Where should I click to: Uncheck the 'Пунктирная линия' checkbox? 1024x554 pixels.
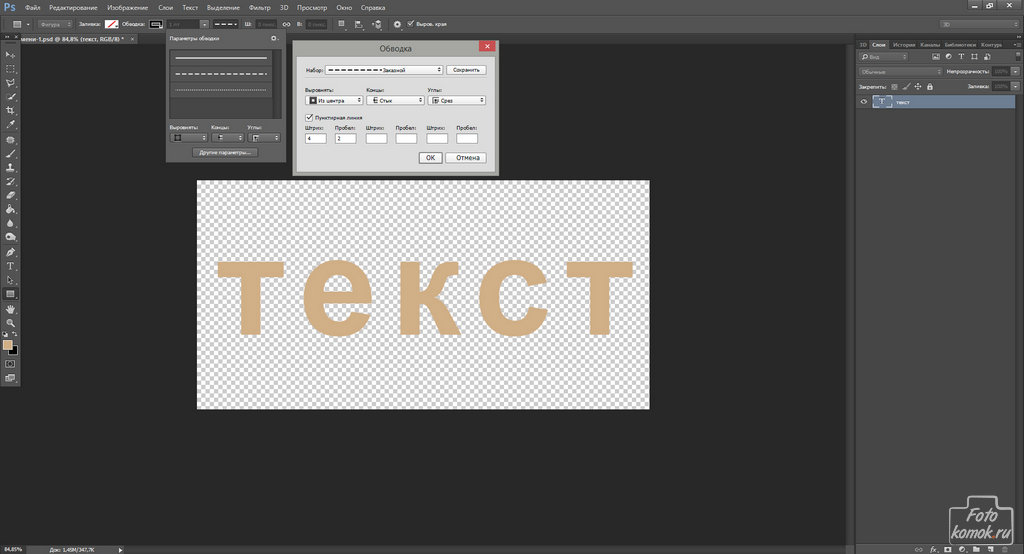click(309, 117)
